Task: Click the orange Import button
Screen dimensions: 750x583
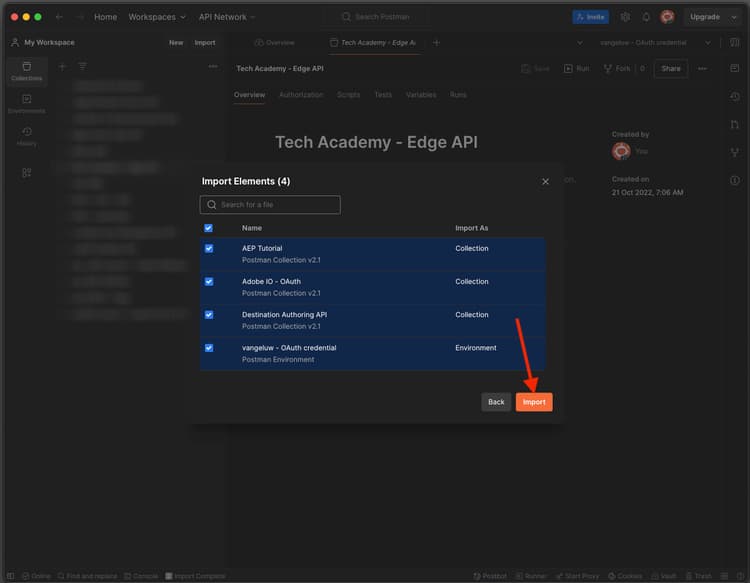Action: click(534, 402)
